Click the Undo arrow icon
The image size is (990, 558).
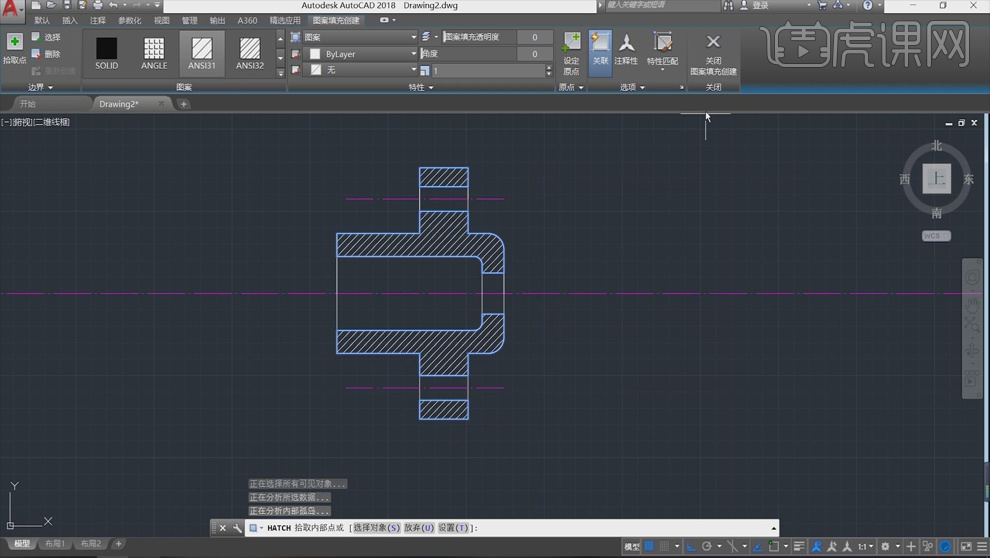click(113, 5)
